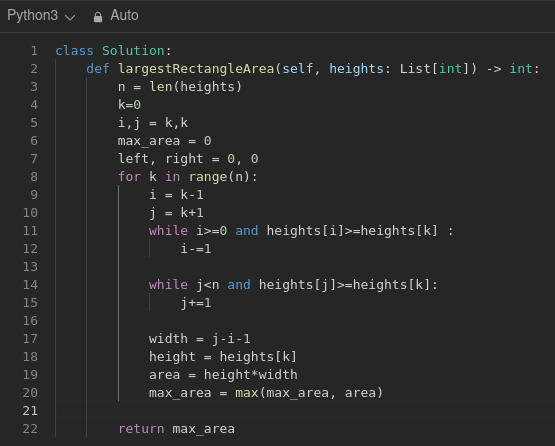Click the class name 'Solution'
Viewport: 555px width, 446px height.
pos(133,51)
